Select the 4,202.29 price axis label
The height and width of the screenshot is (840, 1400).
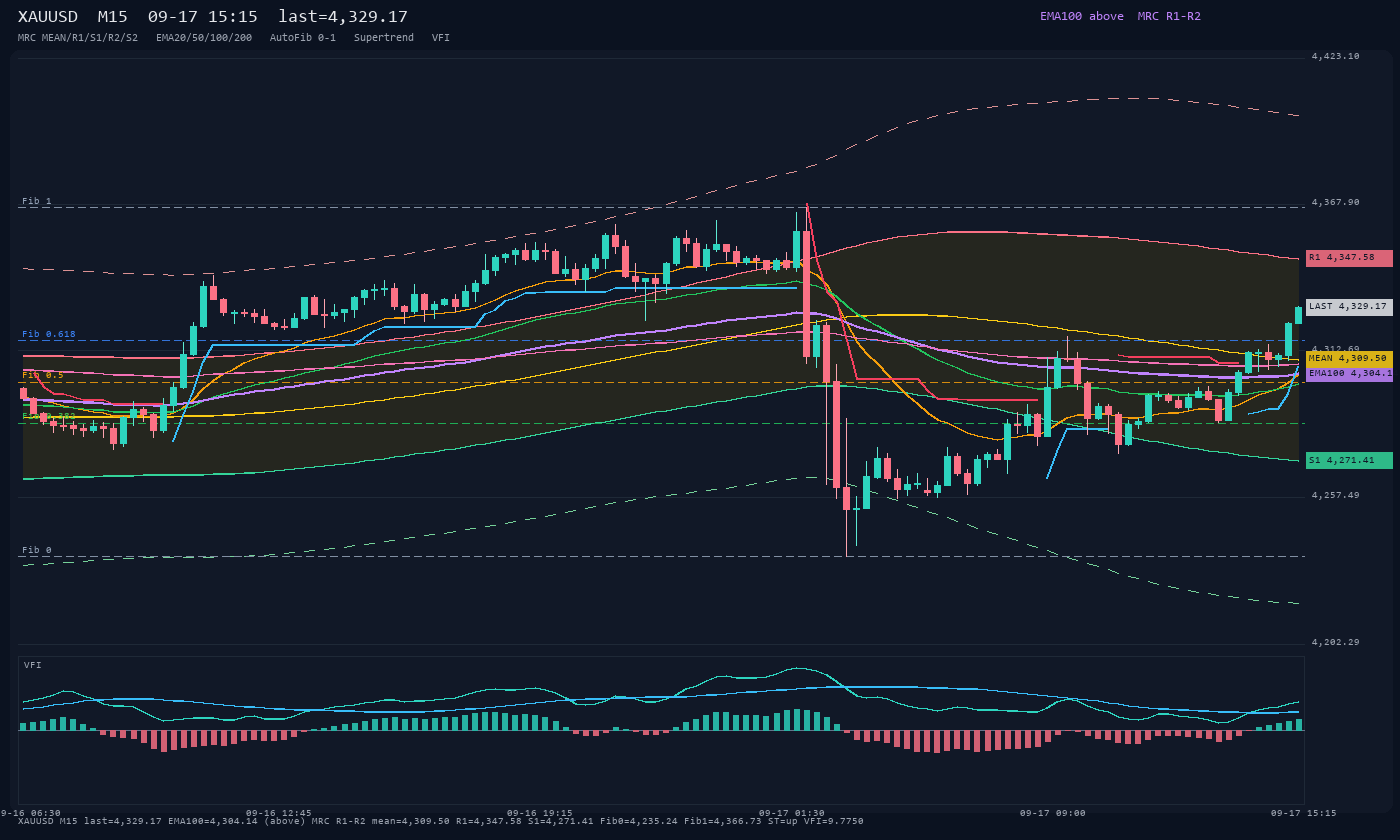[x=1336, y=642]
